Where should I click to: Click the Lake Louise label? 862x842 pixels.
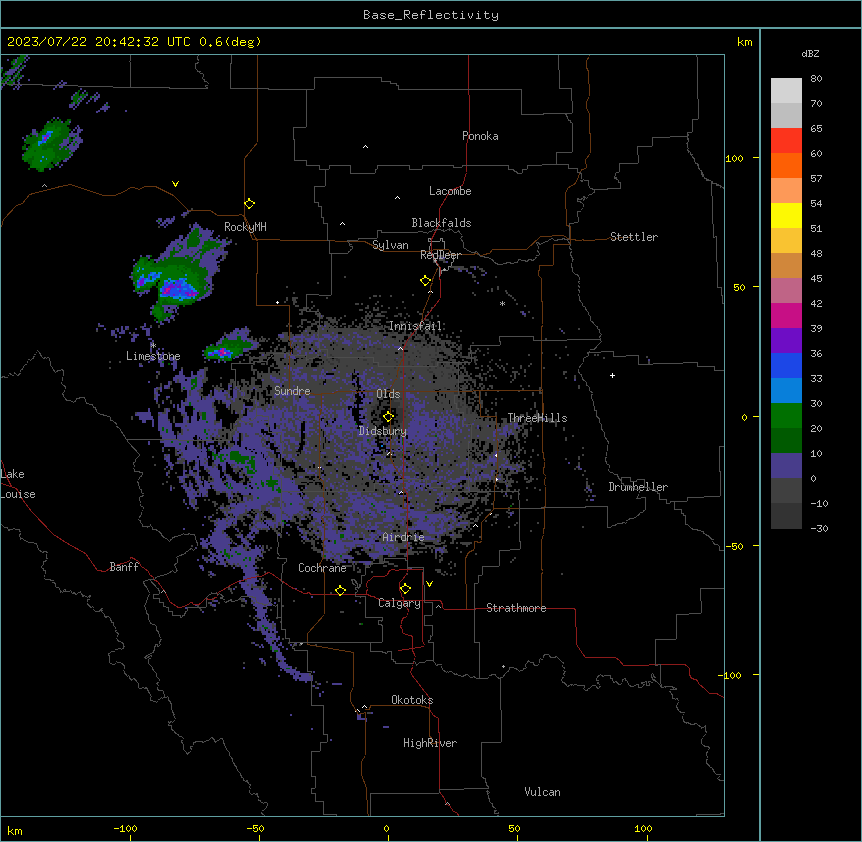coord(18,484)
